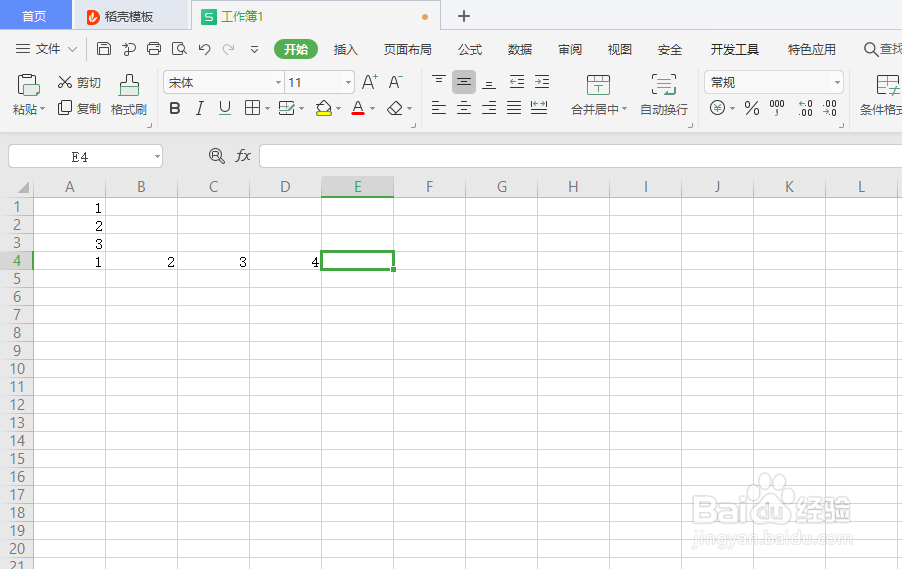Center text horizontally
Screen dimensions: 902x569
[464, 108]
